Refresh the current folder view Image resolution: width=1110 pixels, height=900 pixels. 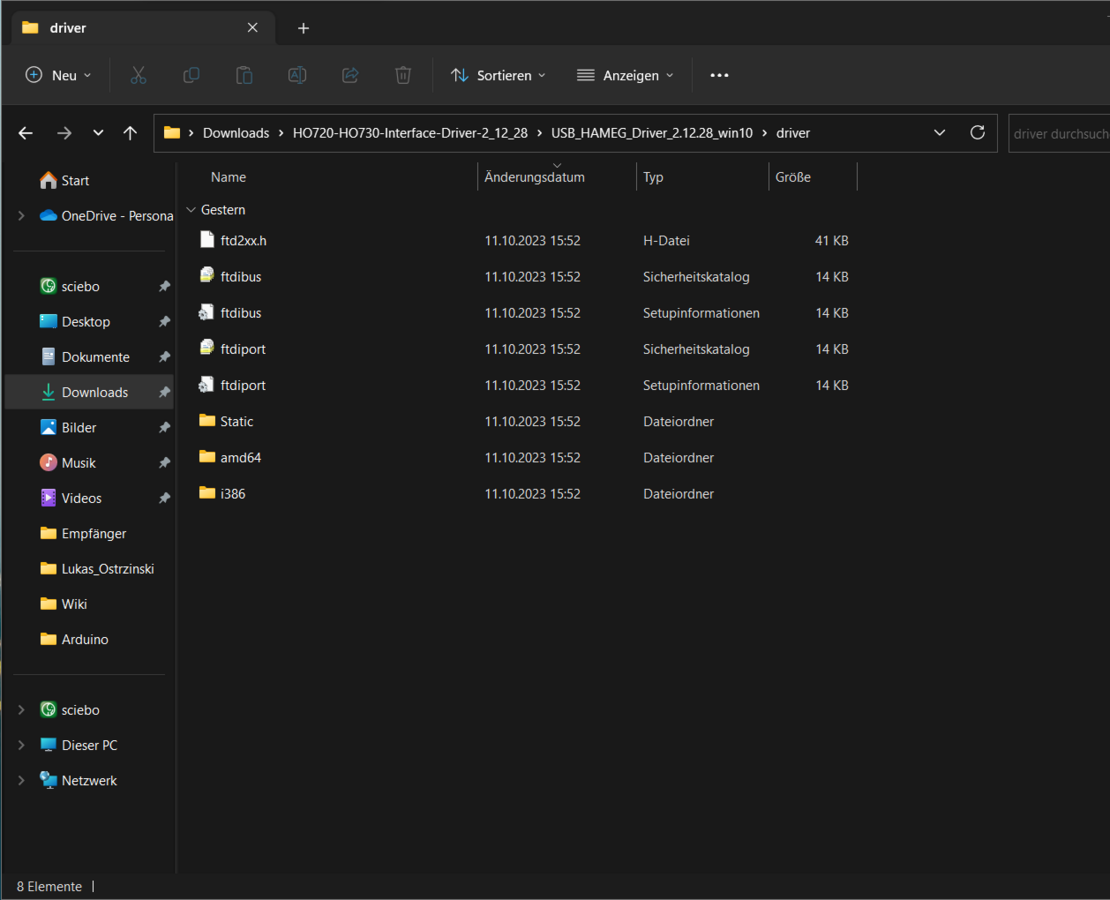click(x=977, y=133)
